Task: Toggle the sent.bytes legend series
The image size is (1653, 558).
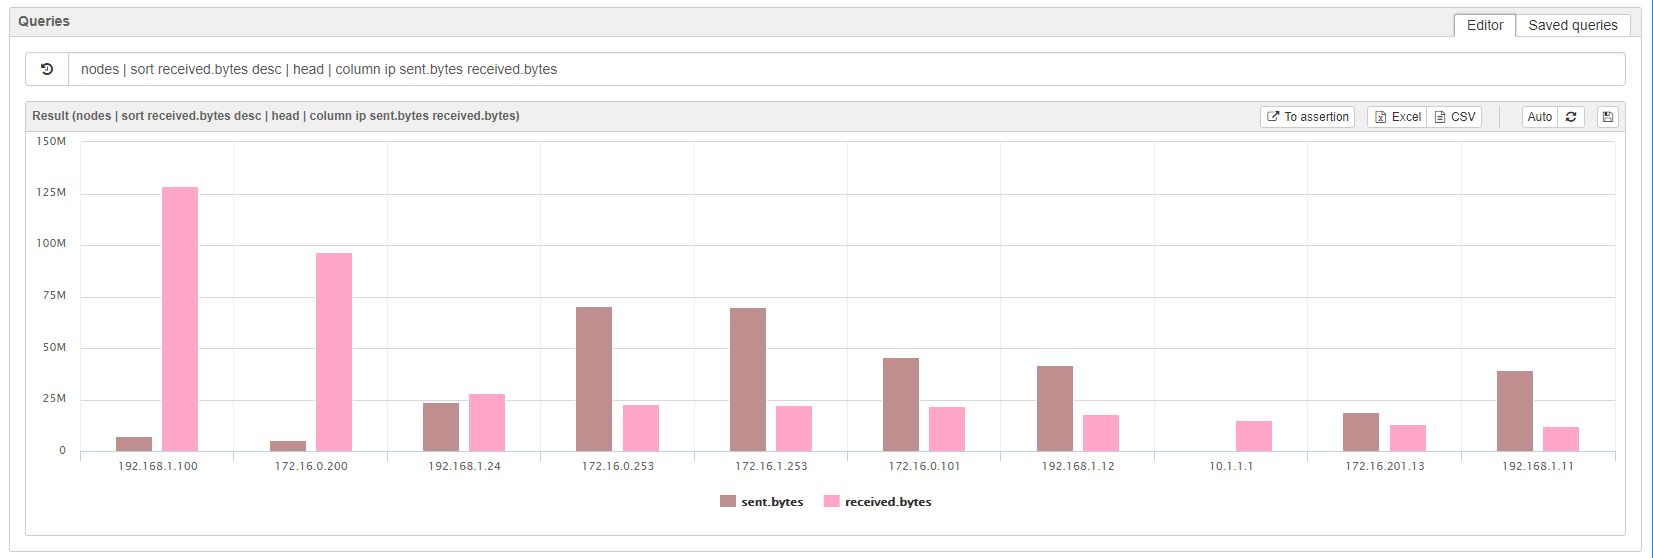Action: [x=762, y=502]
